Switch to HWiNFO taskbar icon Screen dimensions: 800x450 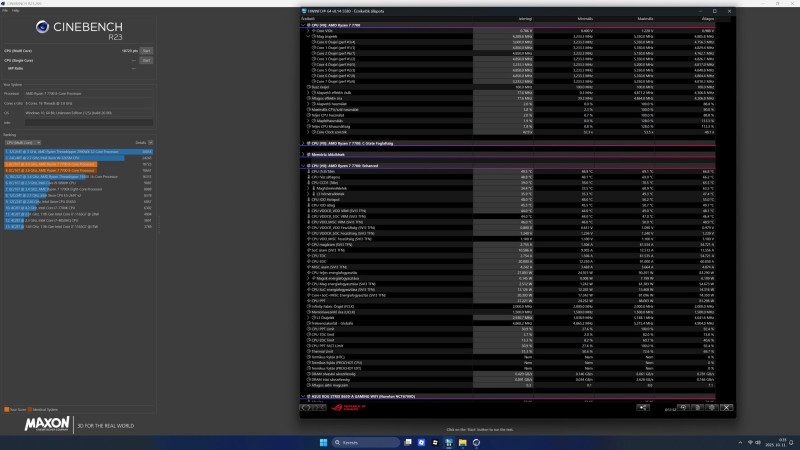click(x=449, y=442)
